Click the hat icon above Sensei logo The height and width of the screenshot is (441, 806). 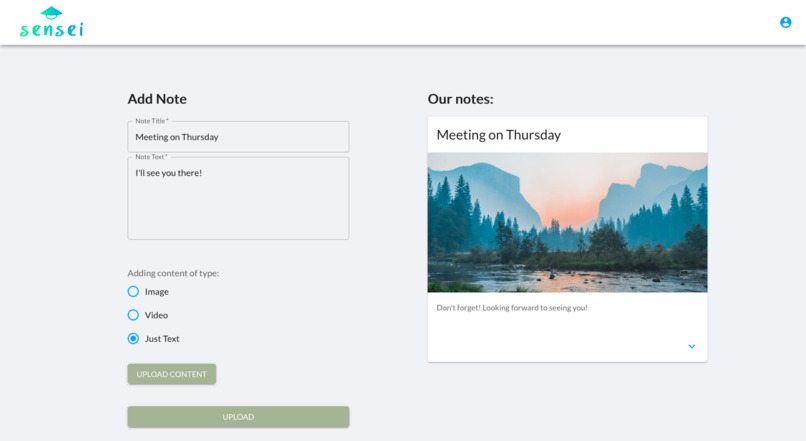51,13
